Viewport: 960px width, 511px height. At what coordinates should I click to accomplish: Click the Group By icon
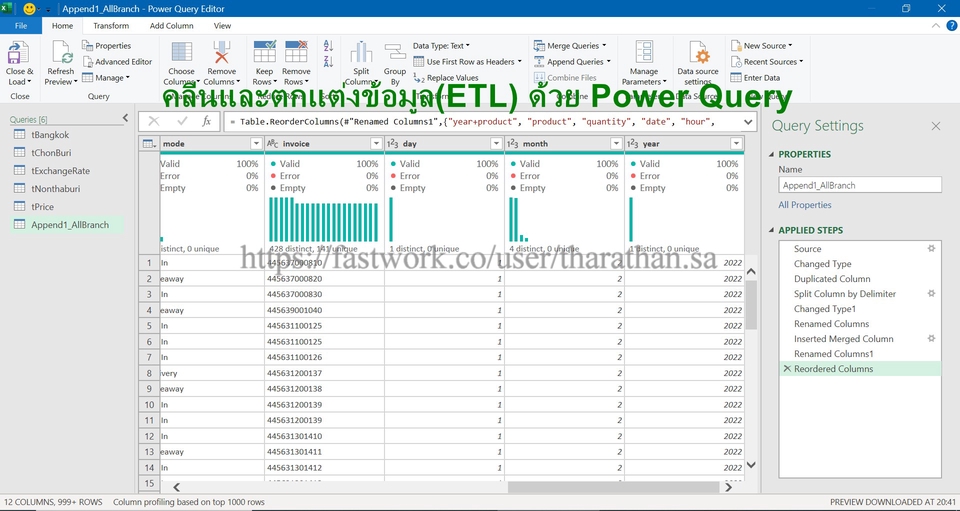click(395, 53)
